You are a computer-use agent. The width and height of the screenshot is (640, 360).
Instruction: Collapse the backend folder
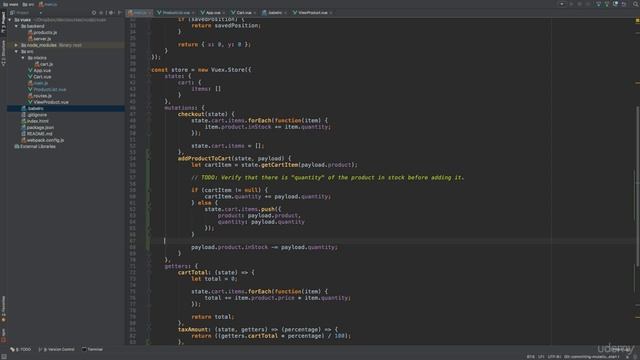pyautogui.click(x=16, y=26)
